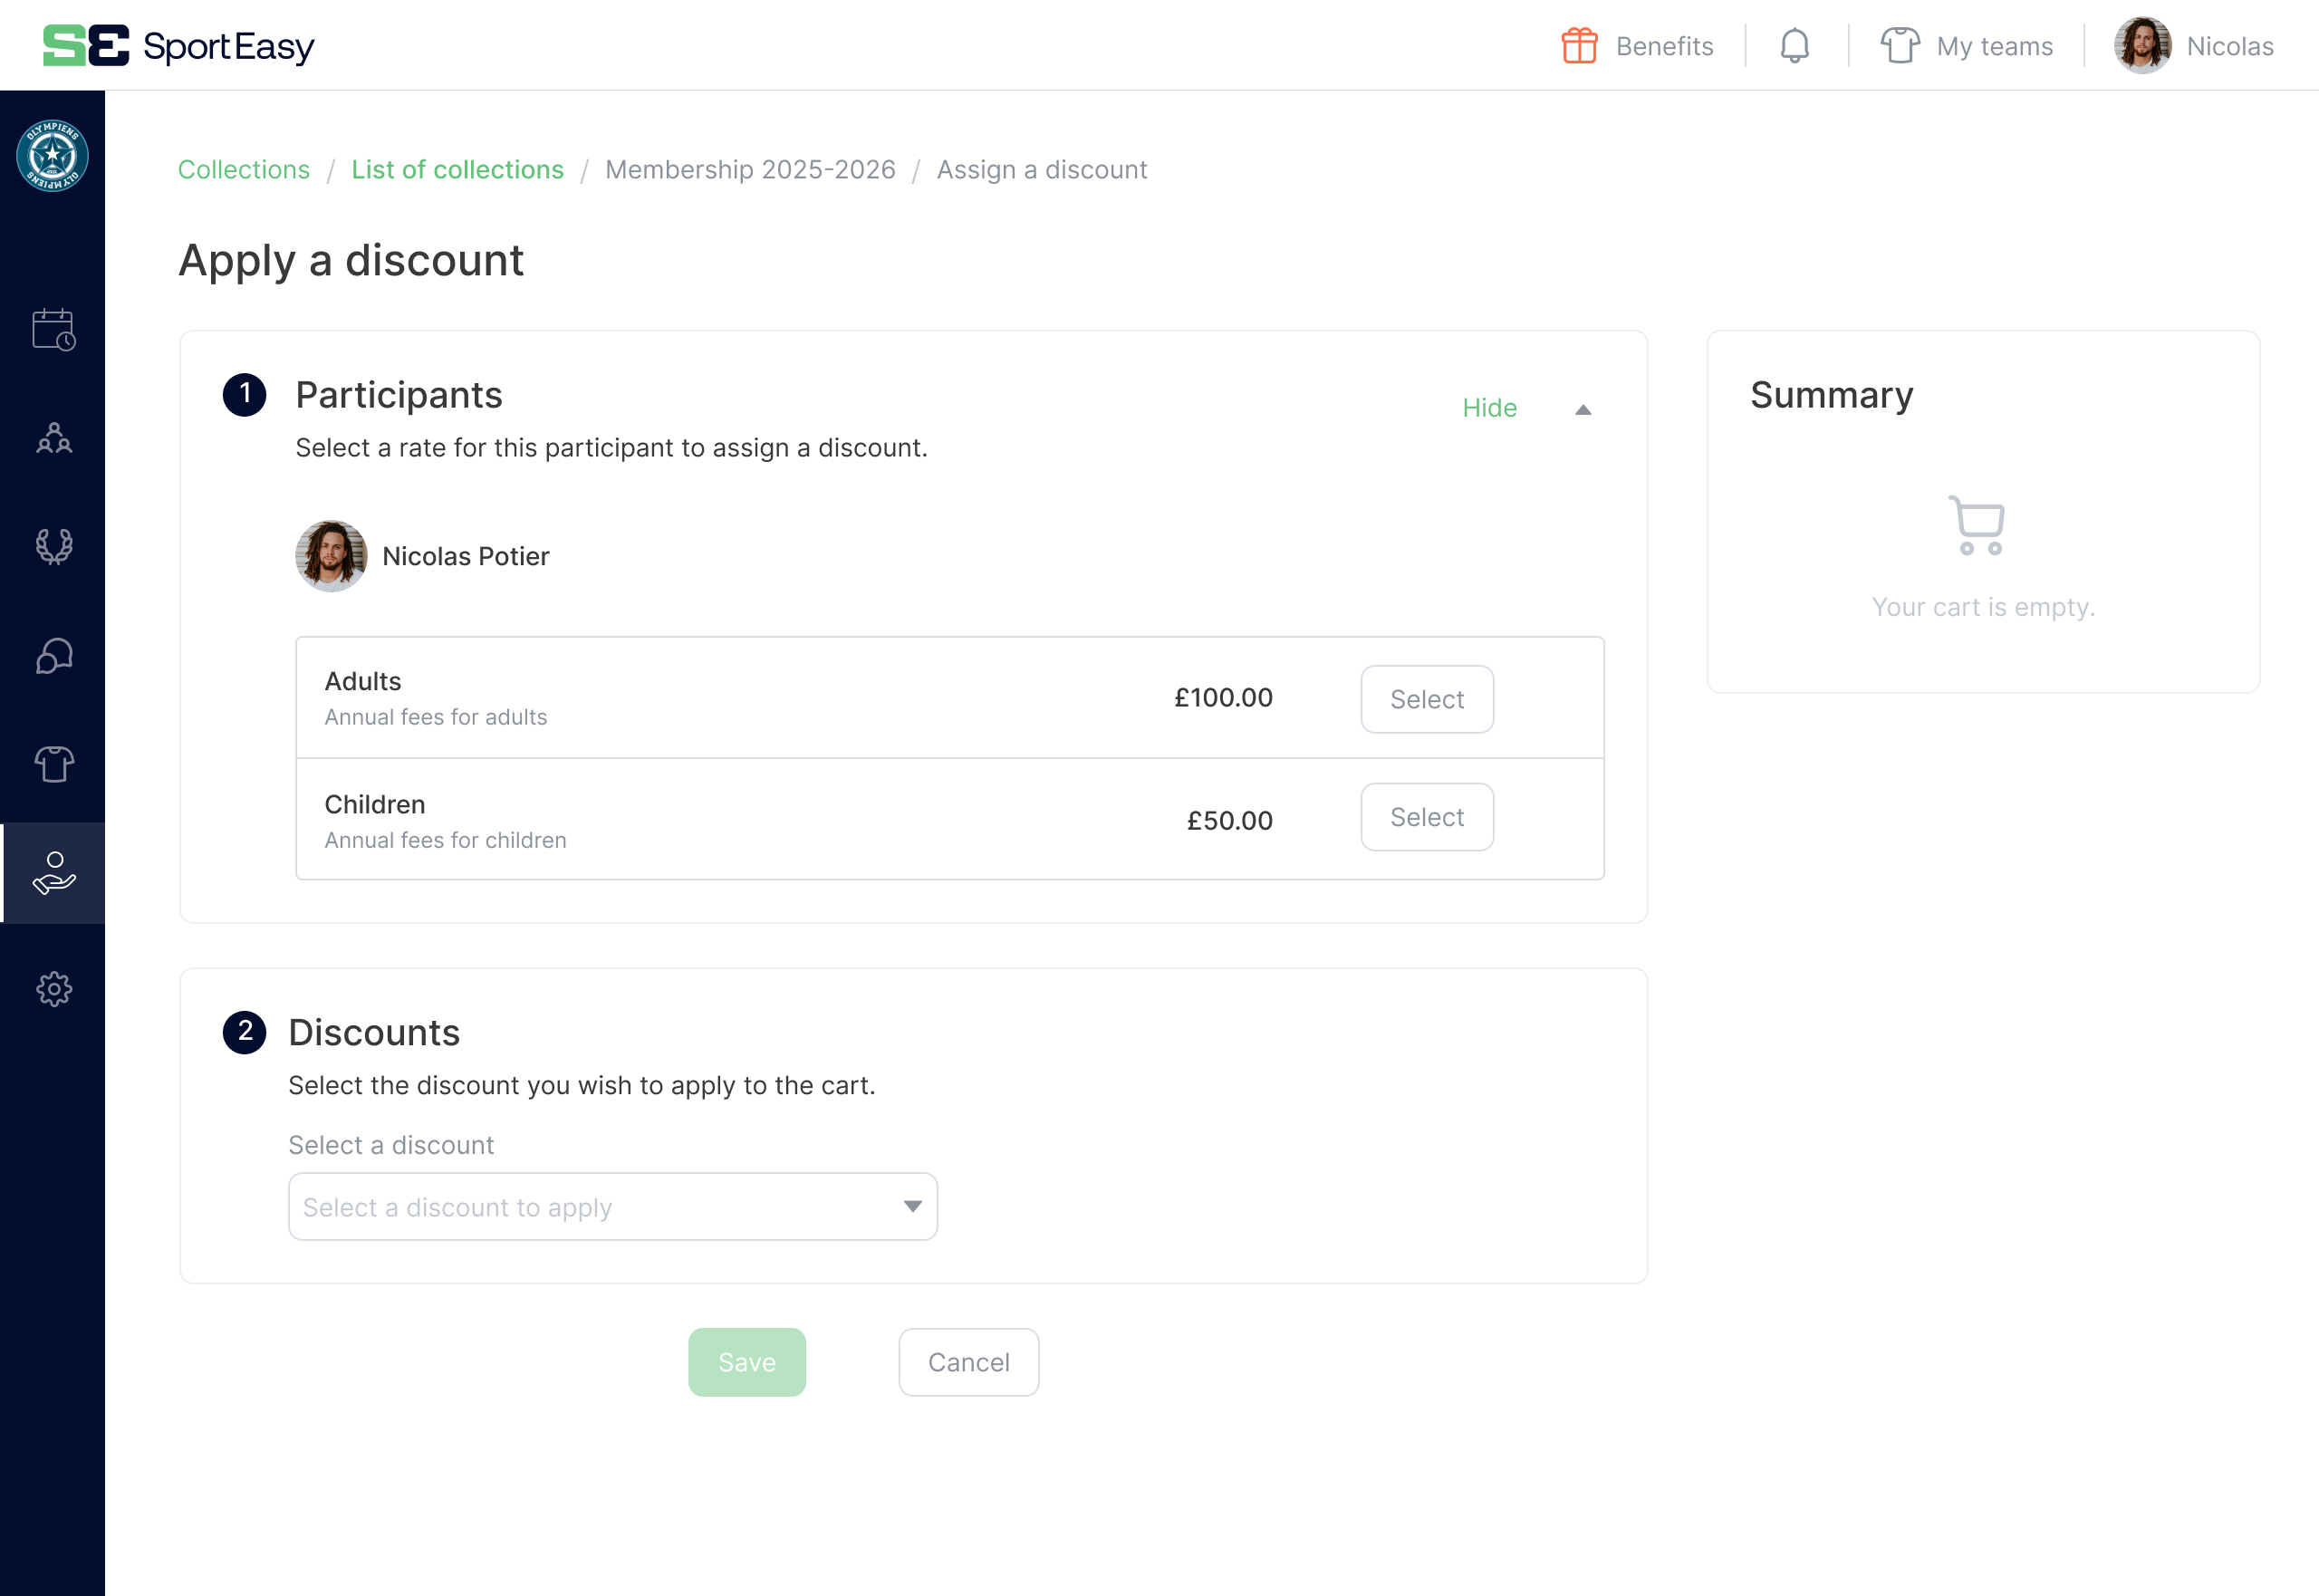The height and width of the screenshot is (1596, 2319).
Task: Open the jersey equipment sidebar icon
Action: (x=54, y=764)
